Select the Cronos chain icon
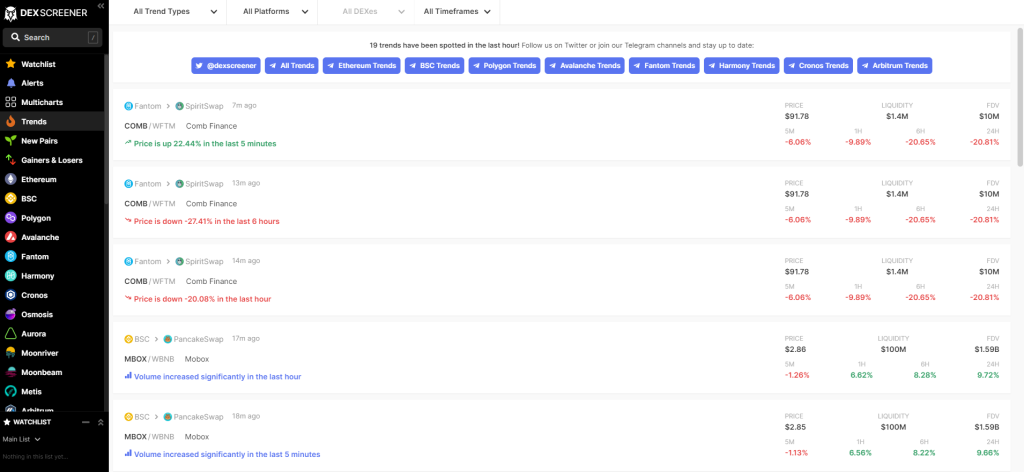 [x=10, y=295]
